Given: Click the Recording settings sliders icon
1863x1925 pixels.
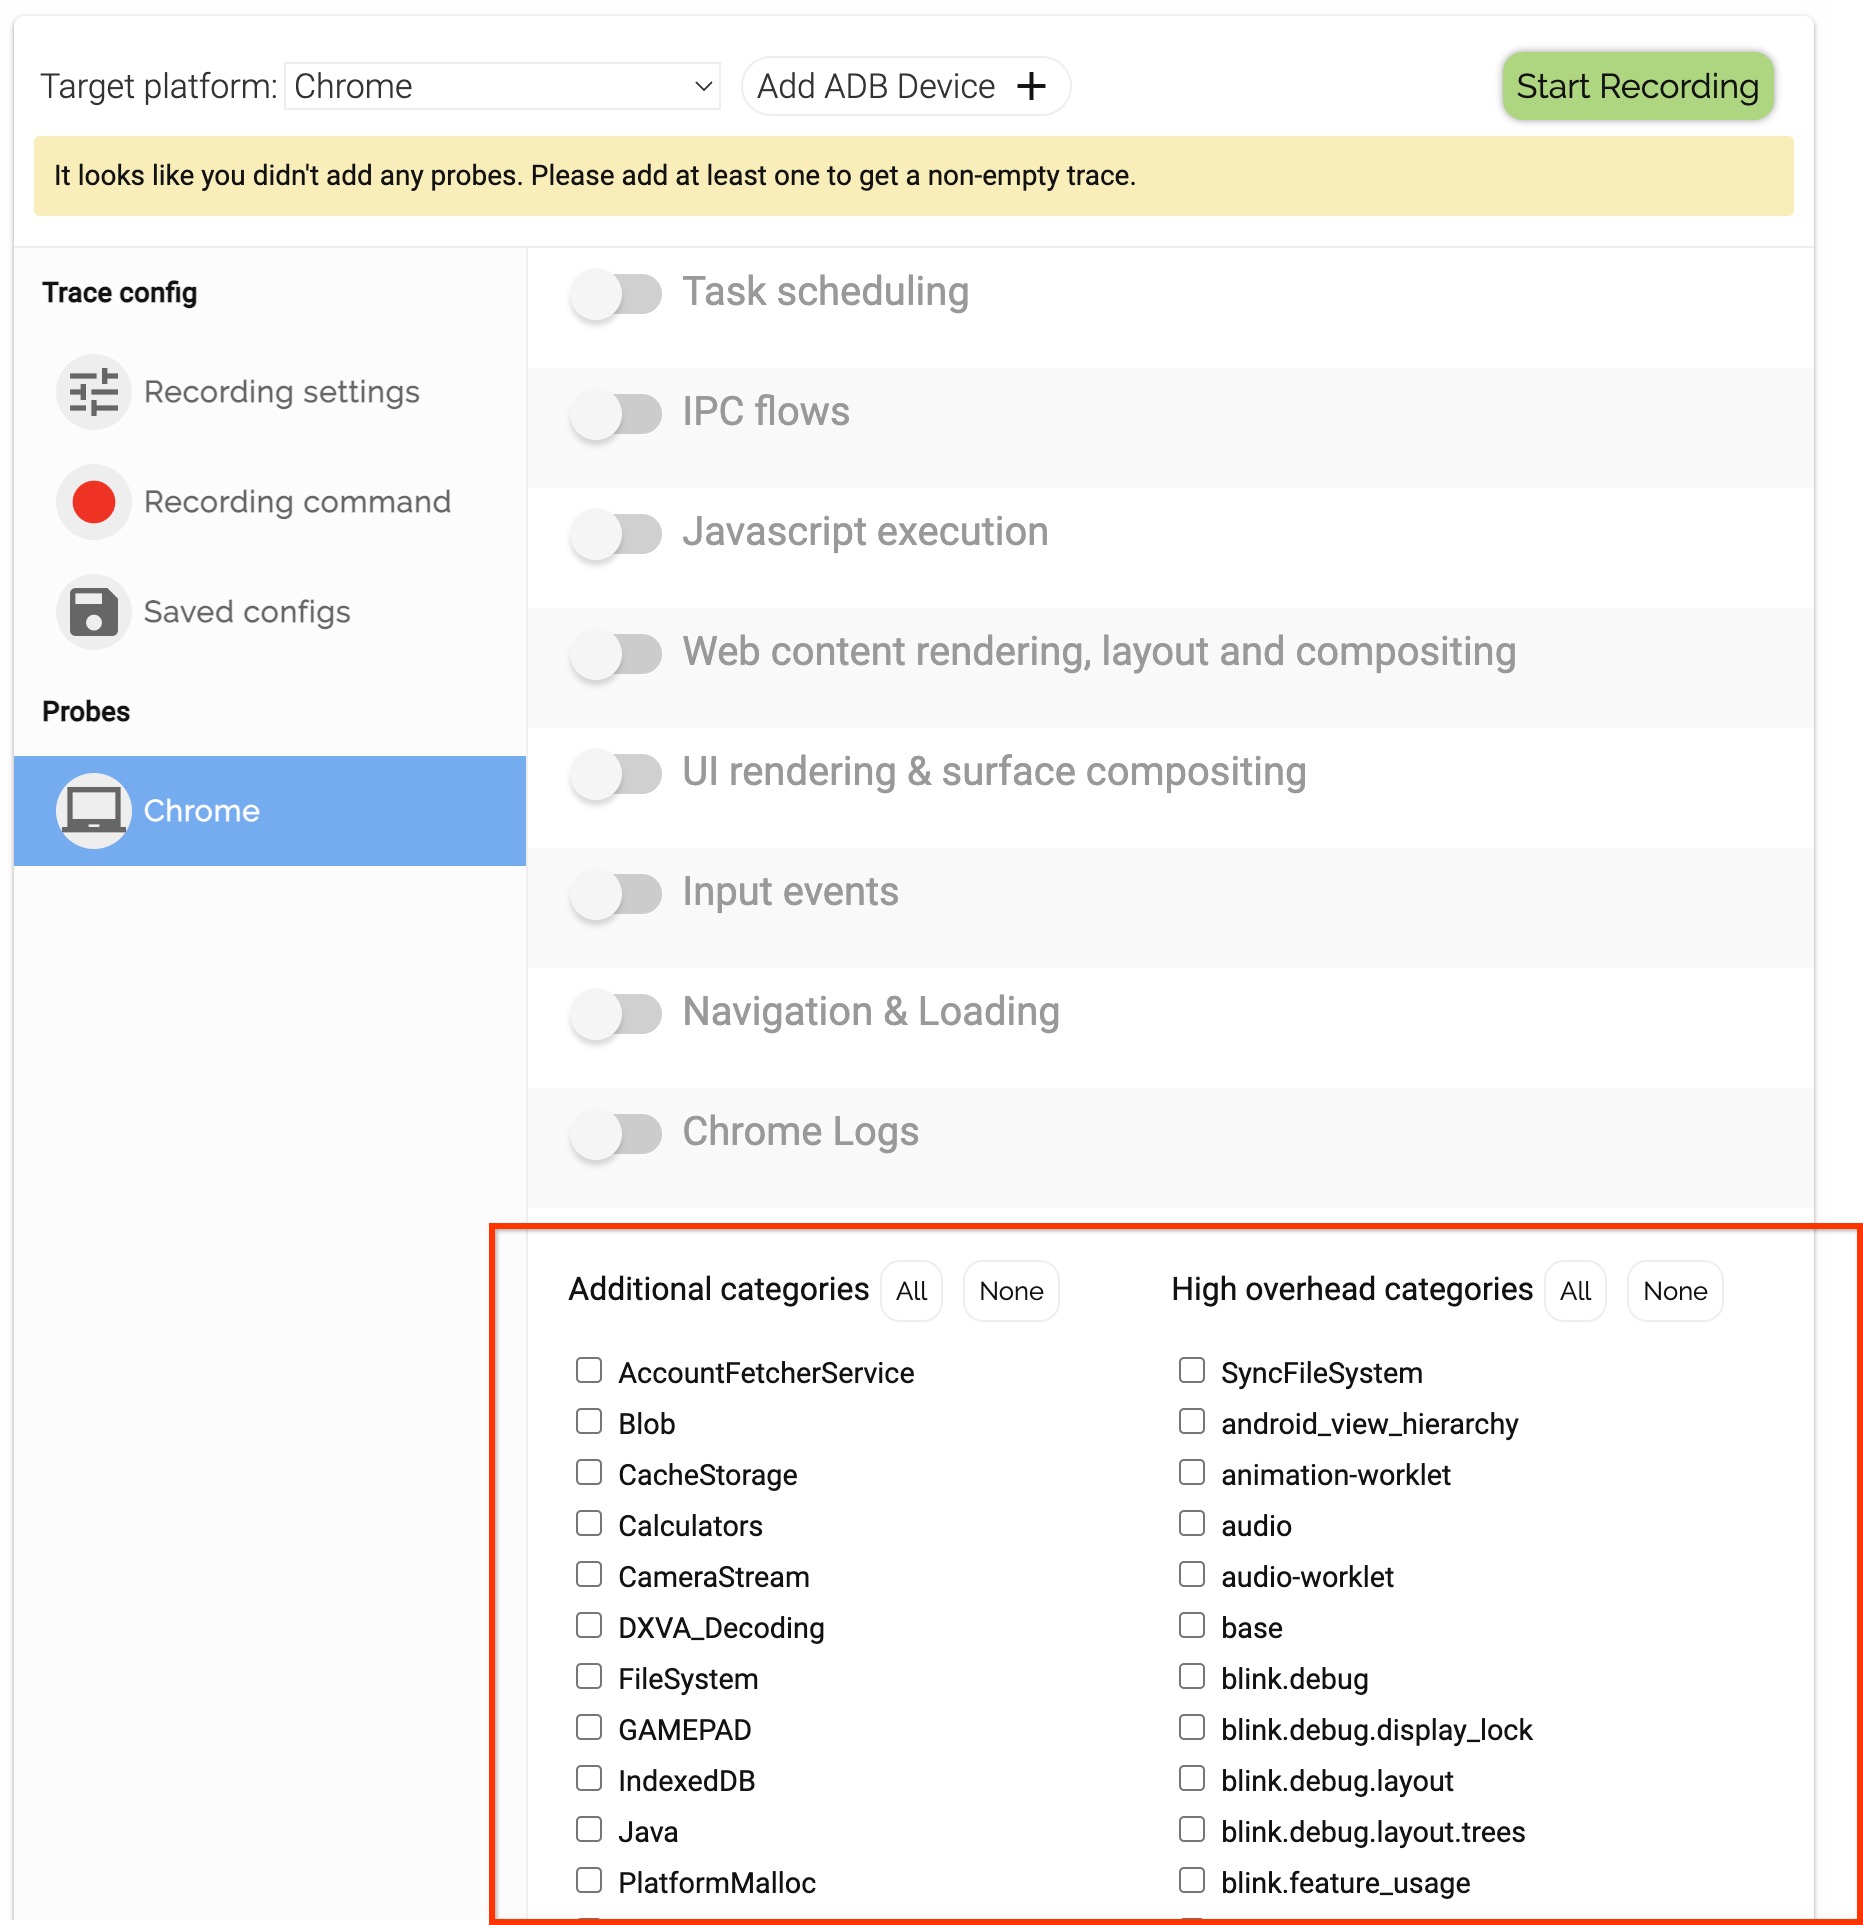Looking at the screenshot, I should [x=93, y=392].
